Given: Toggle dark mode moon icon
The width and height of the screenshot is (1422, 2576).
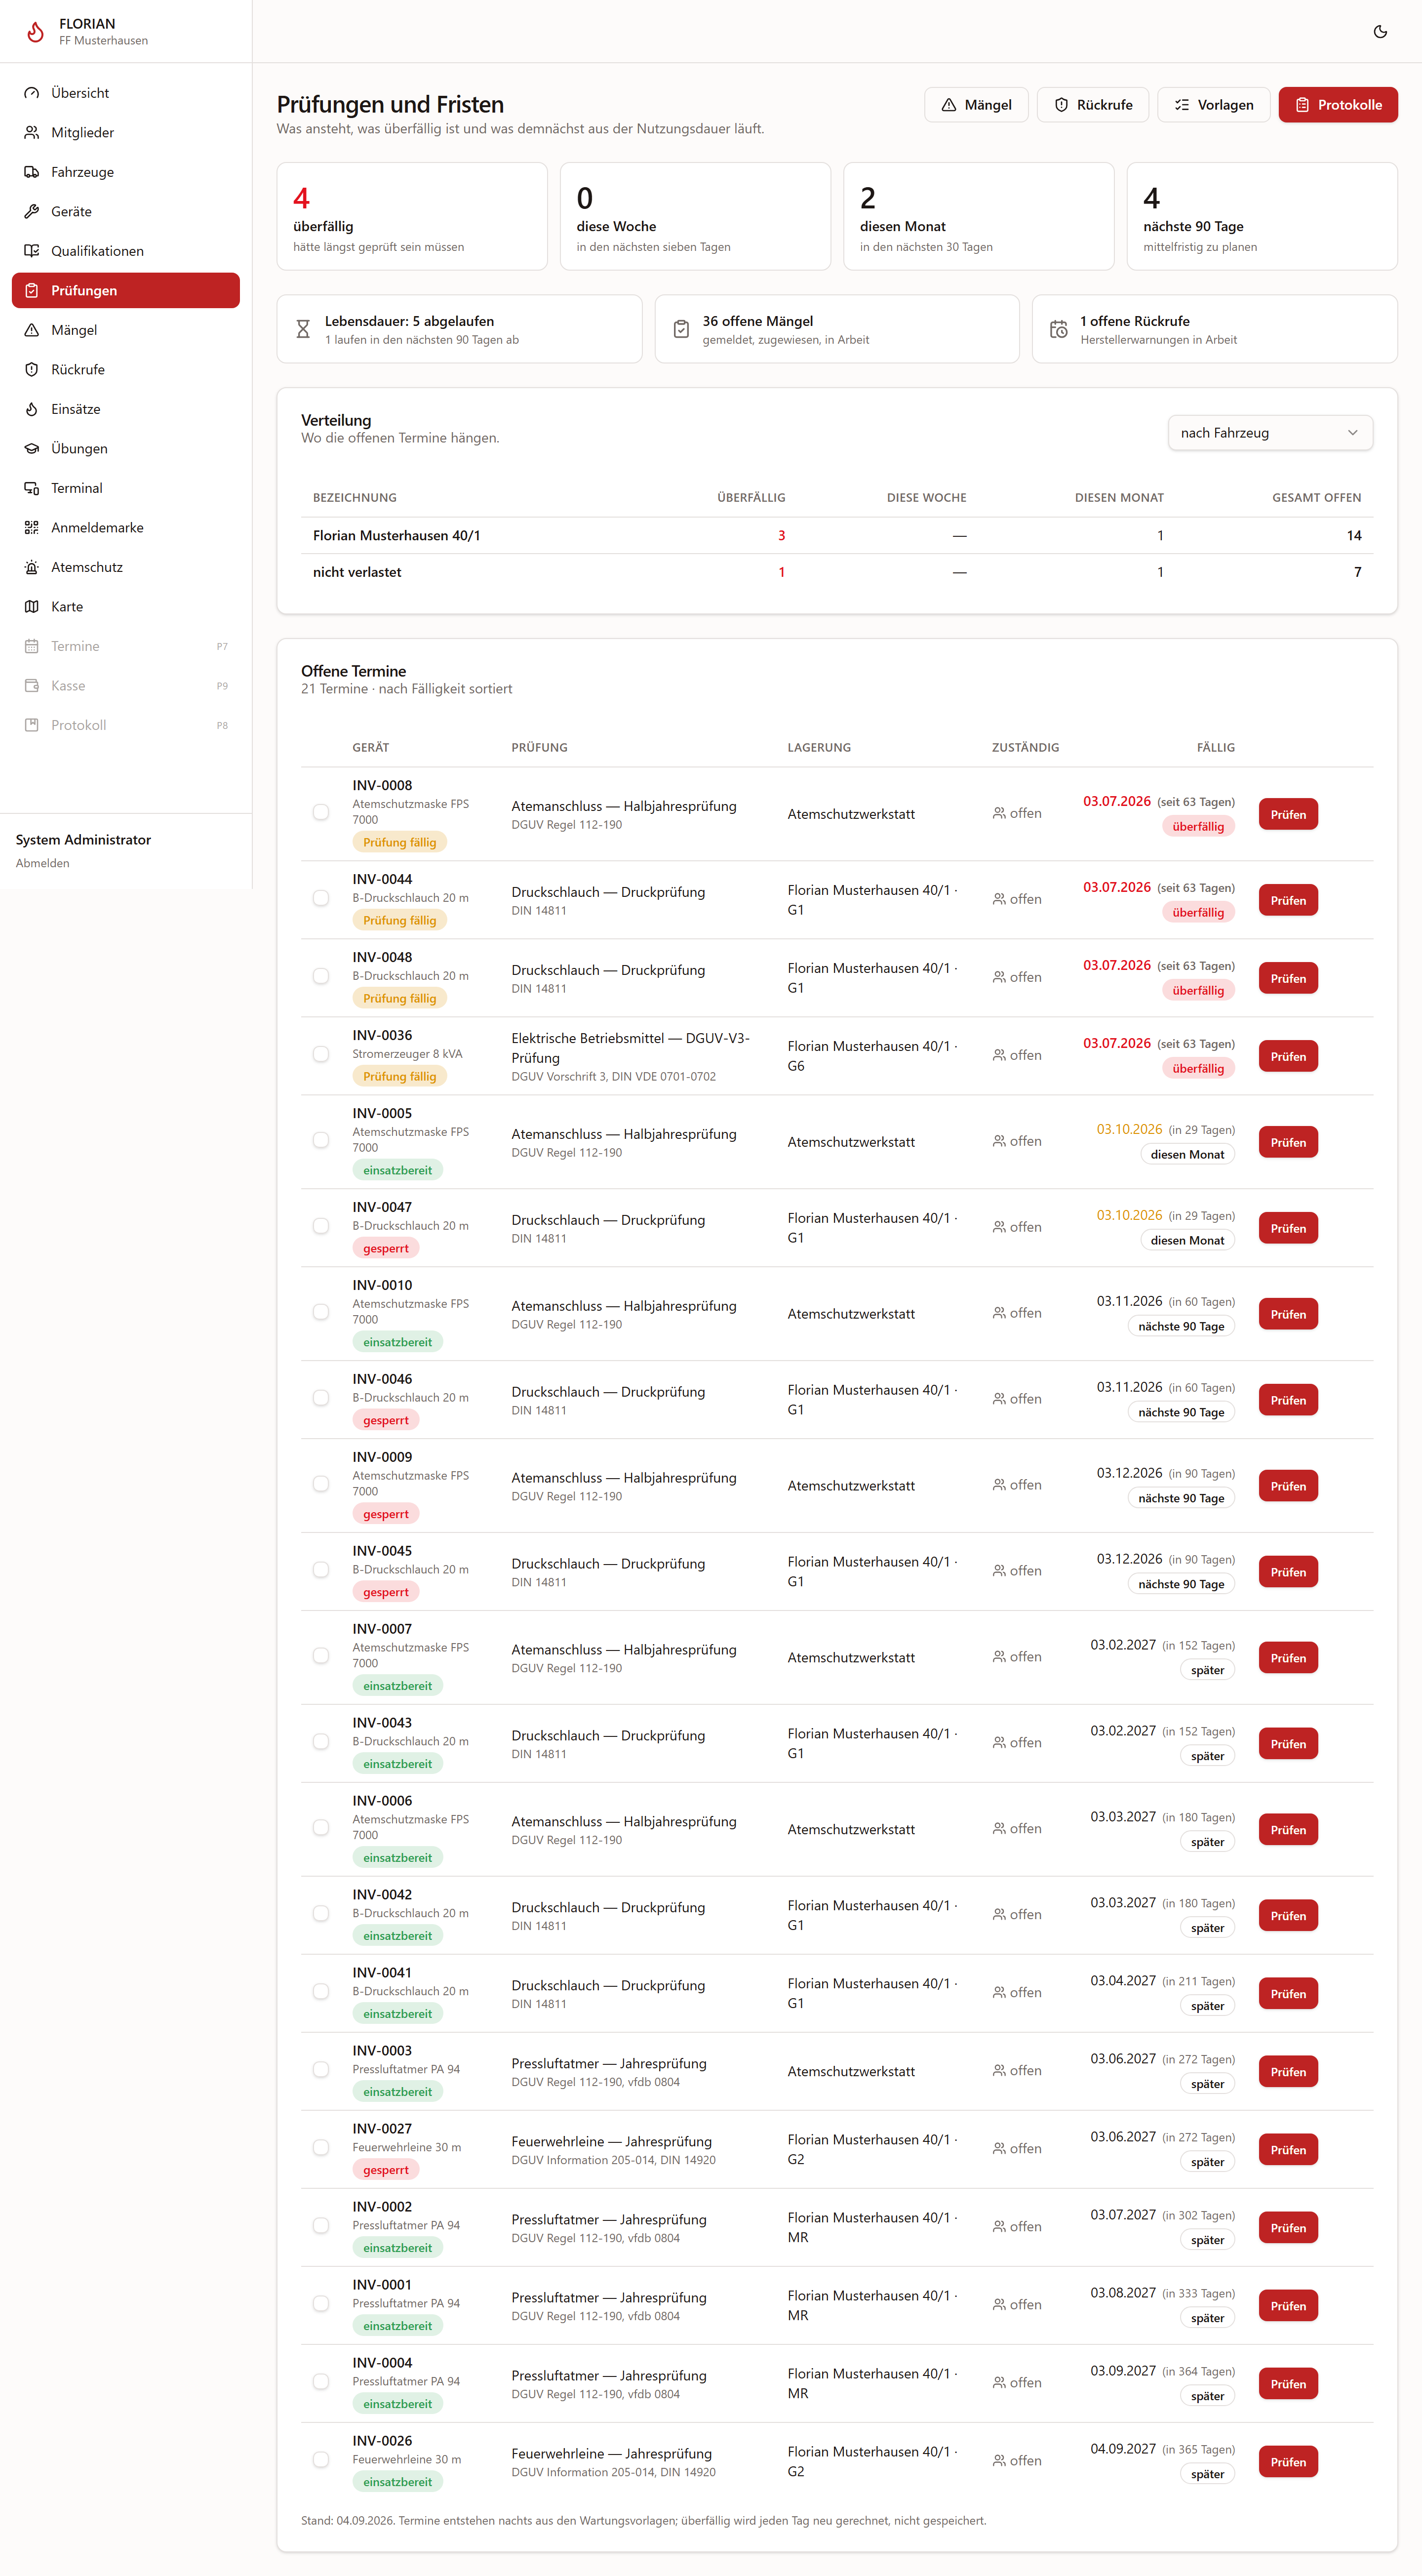Looking at the screenshot, I should coord(1380,32).
